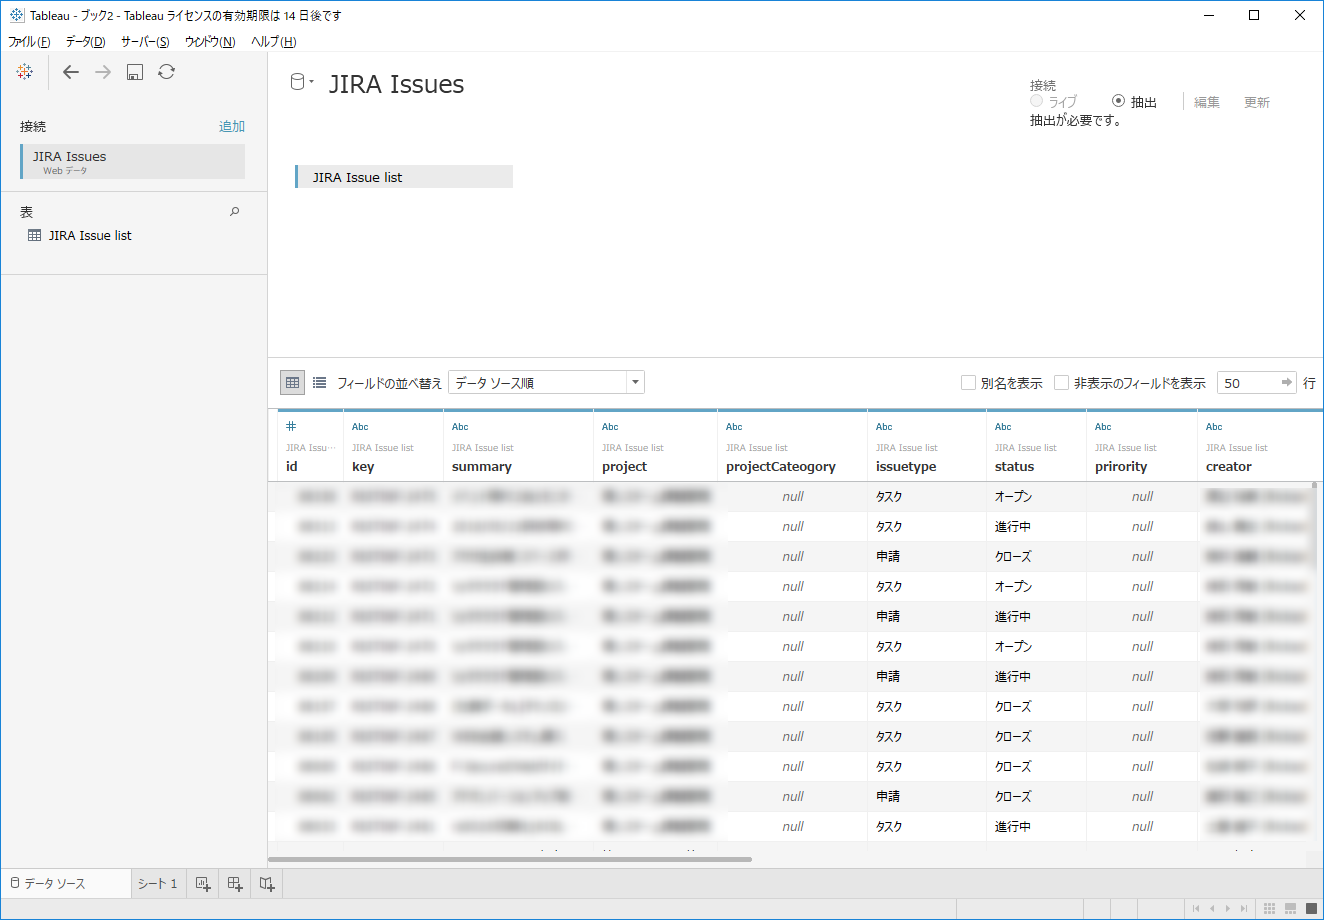The height and width of the screenshot is (920, 1324).
Task: Click Abc type icon on issuetype column
Action: pyautogui.click(x=884, y=427)
